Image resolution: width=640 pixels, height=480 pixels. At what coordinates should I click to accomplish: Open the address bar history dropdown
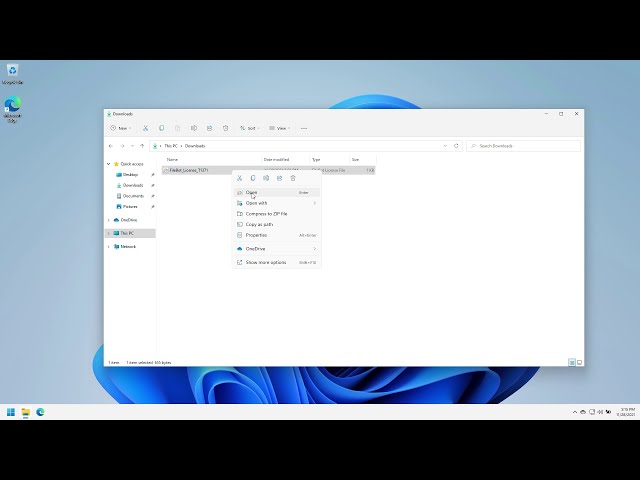445,146
